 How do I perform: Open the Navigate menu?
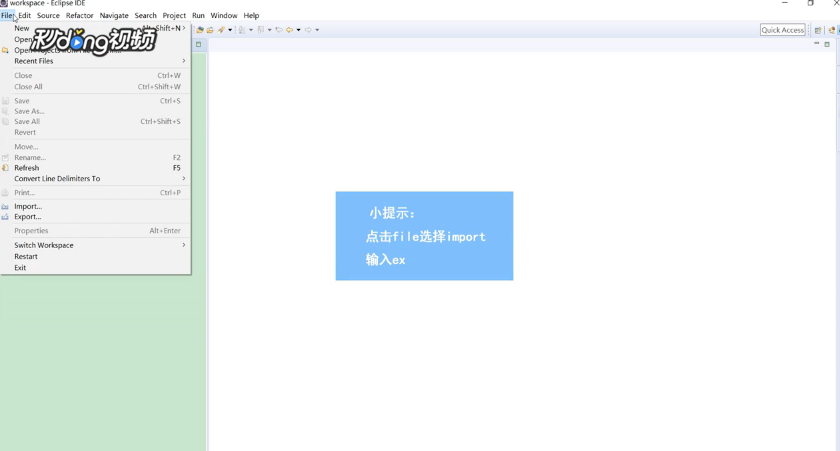click(x=114, y=16)
